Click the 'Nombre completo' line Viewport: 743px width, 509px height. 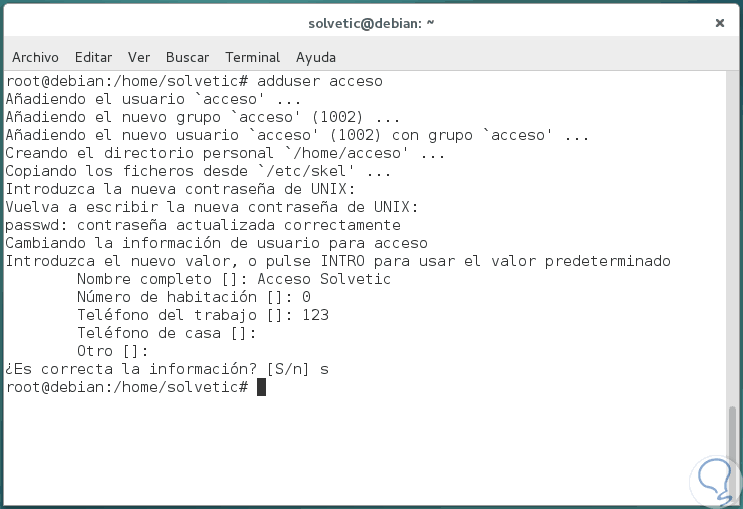pyautogui.click(x=233, y=279)
